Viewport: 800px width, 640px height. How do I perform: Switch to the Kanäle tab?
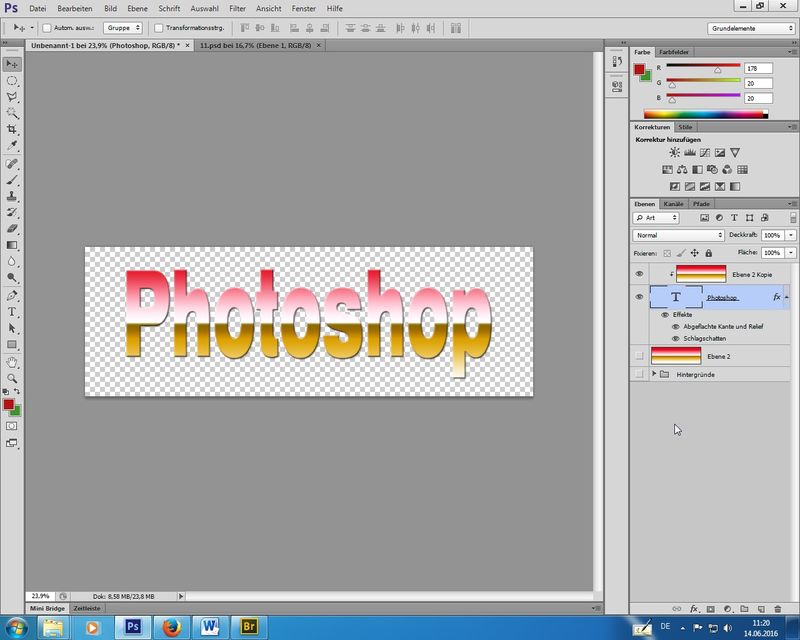click(674, 204)
